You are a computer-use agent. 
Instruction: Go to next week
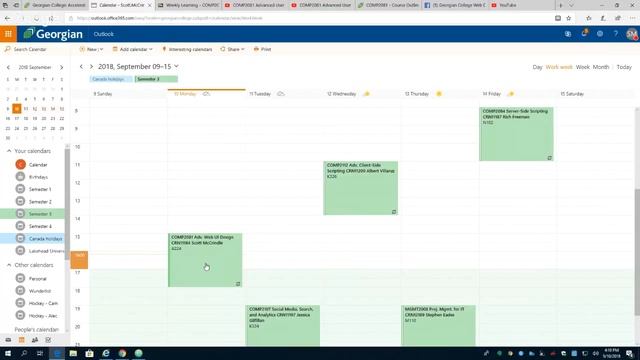pyautogui.click(x=91, y=67)
